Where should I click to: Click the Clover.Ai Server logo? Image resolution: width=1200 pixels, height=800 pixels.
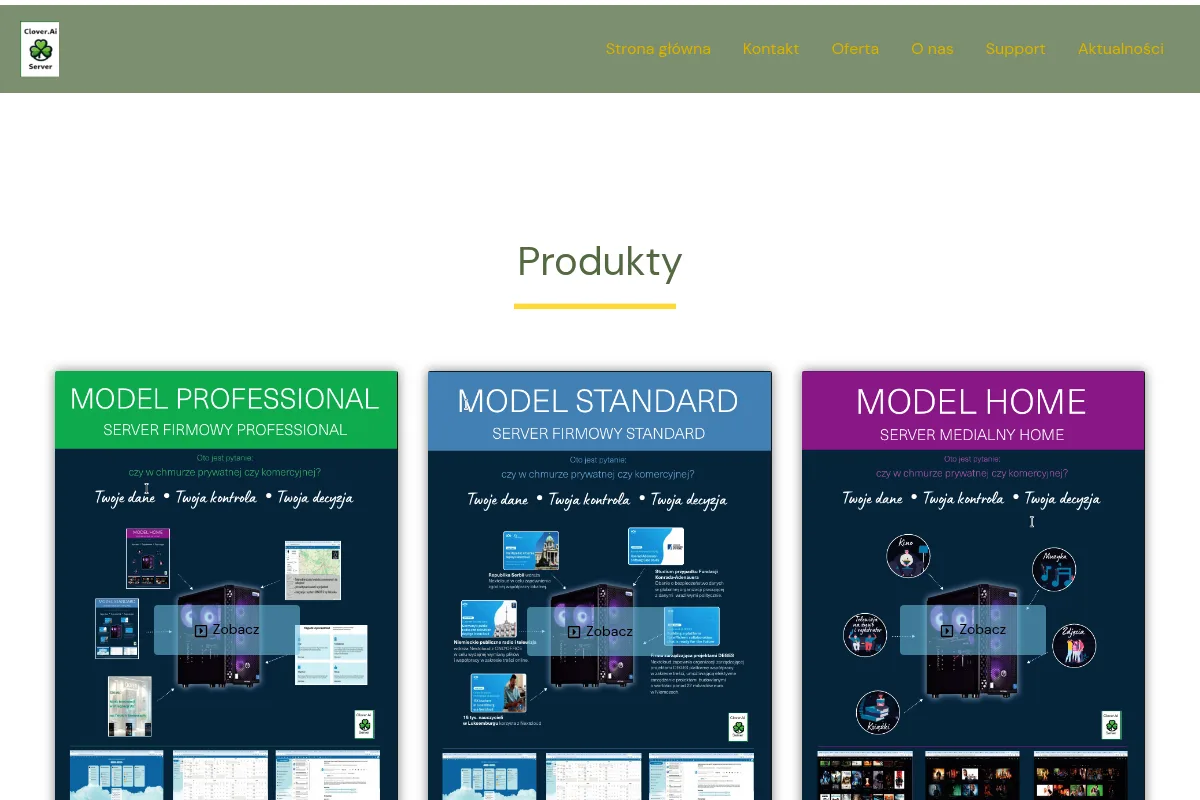pos(40,49)
